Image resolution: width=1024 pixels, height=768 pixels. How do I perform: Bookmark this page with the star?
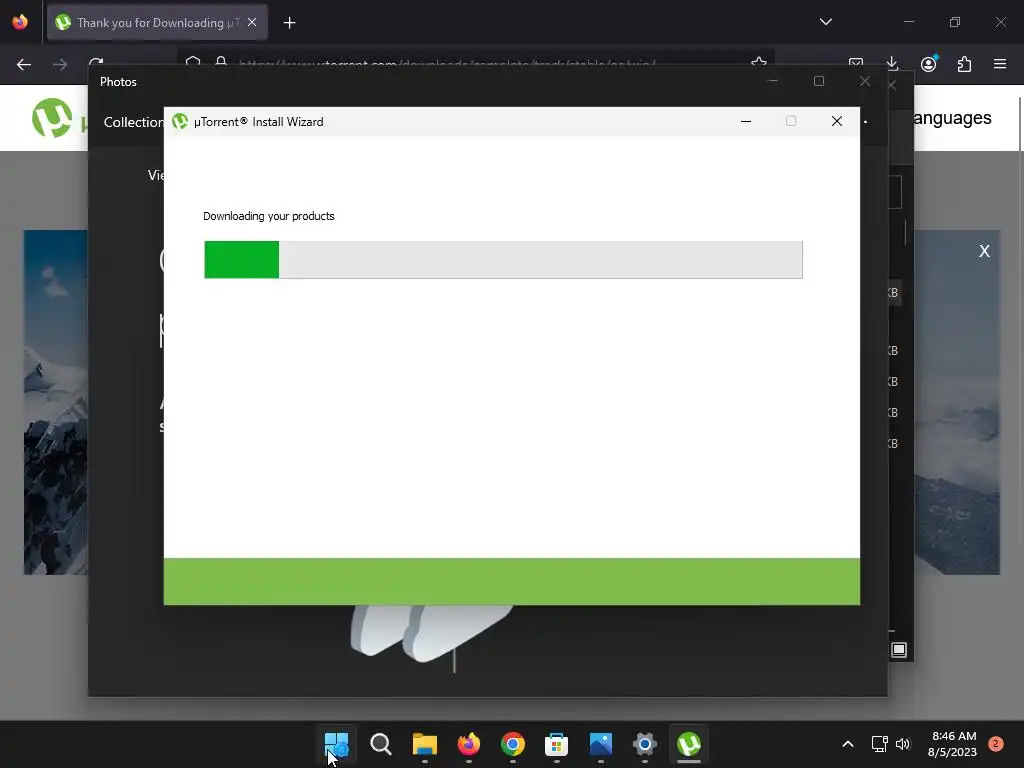(x=759, y=63)
